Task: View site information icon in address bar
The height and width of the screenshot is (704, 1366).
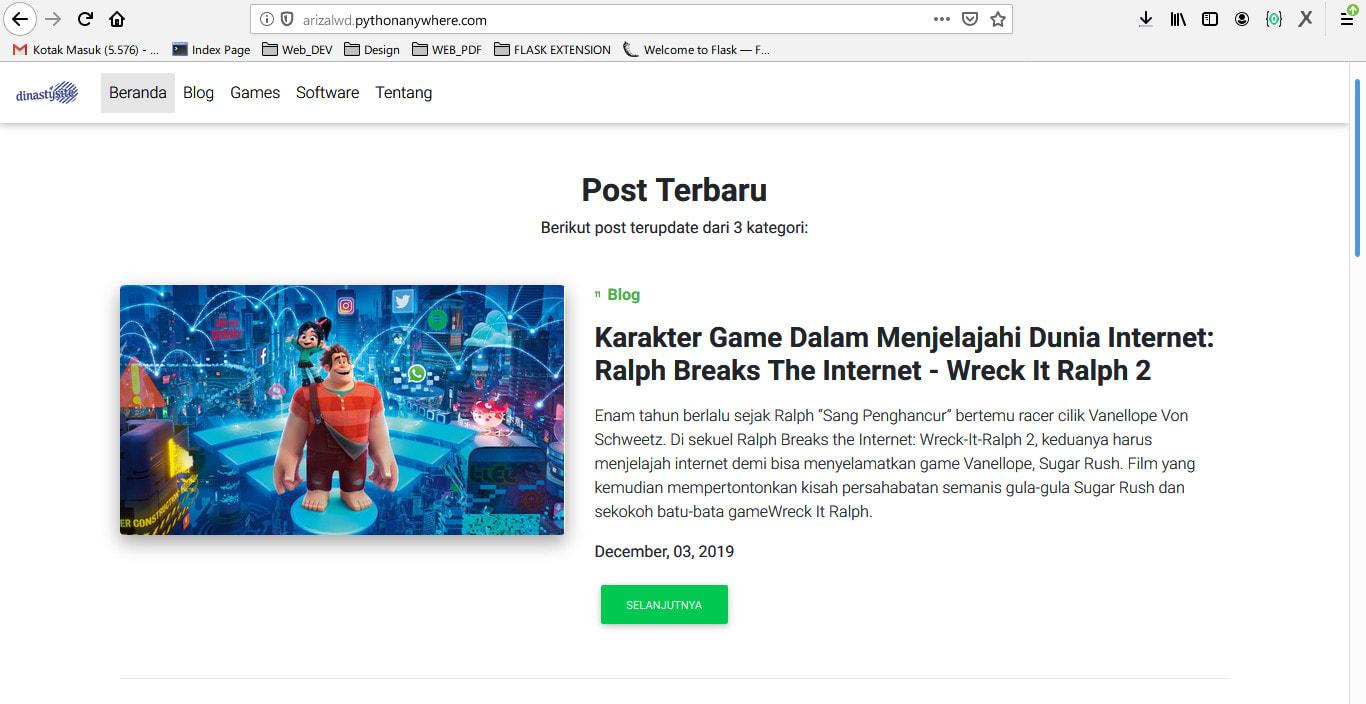Action: (x=267, y=19)
